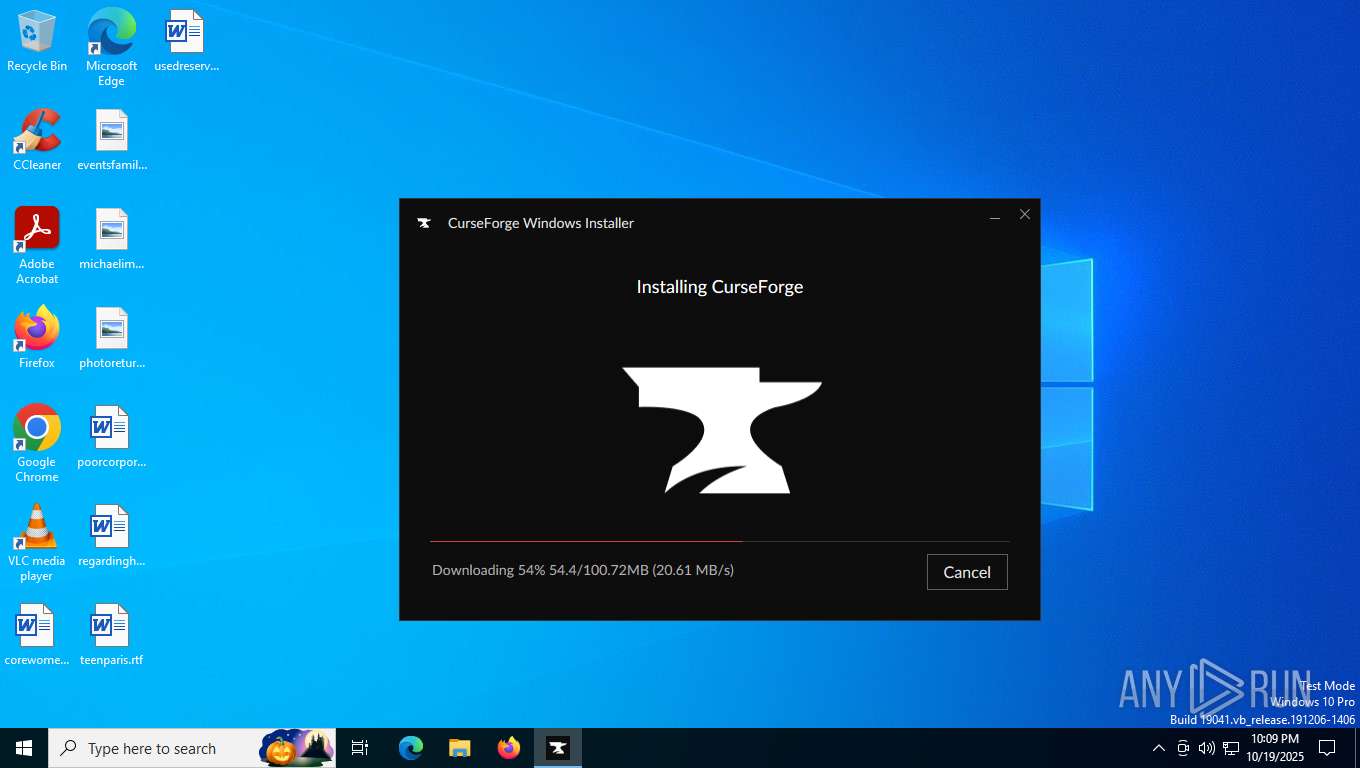Launch Firefox from the taskbar
Viewport: 1360px width, 768px height.
(509, 748)
